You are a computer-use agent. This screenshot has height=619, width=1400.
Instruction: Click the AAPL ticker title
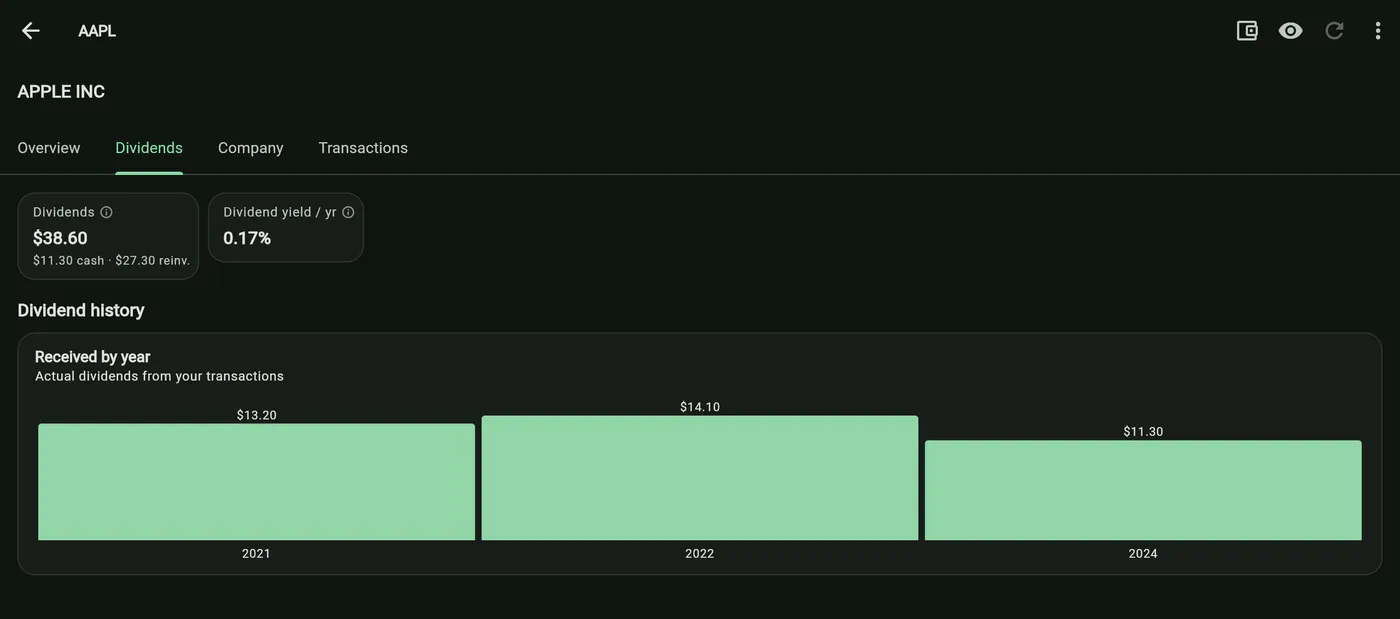97,31
